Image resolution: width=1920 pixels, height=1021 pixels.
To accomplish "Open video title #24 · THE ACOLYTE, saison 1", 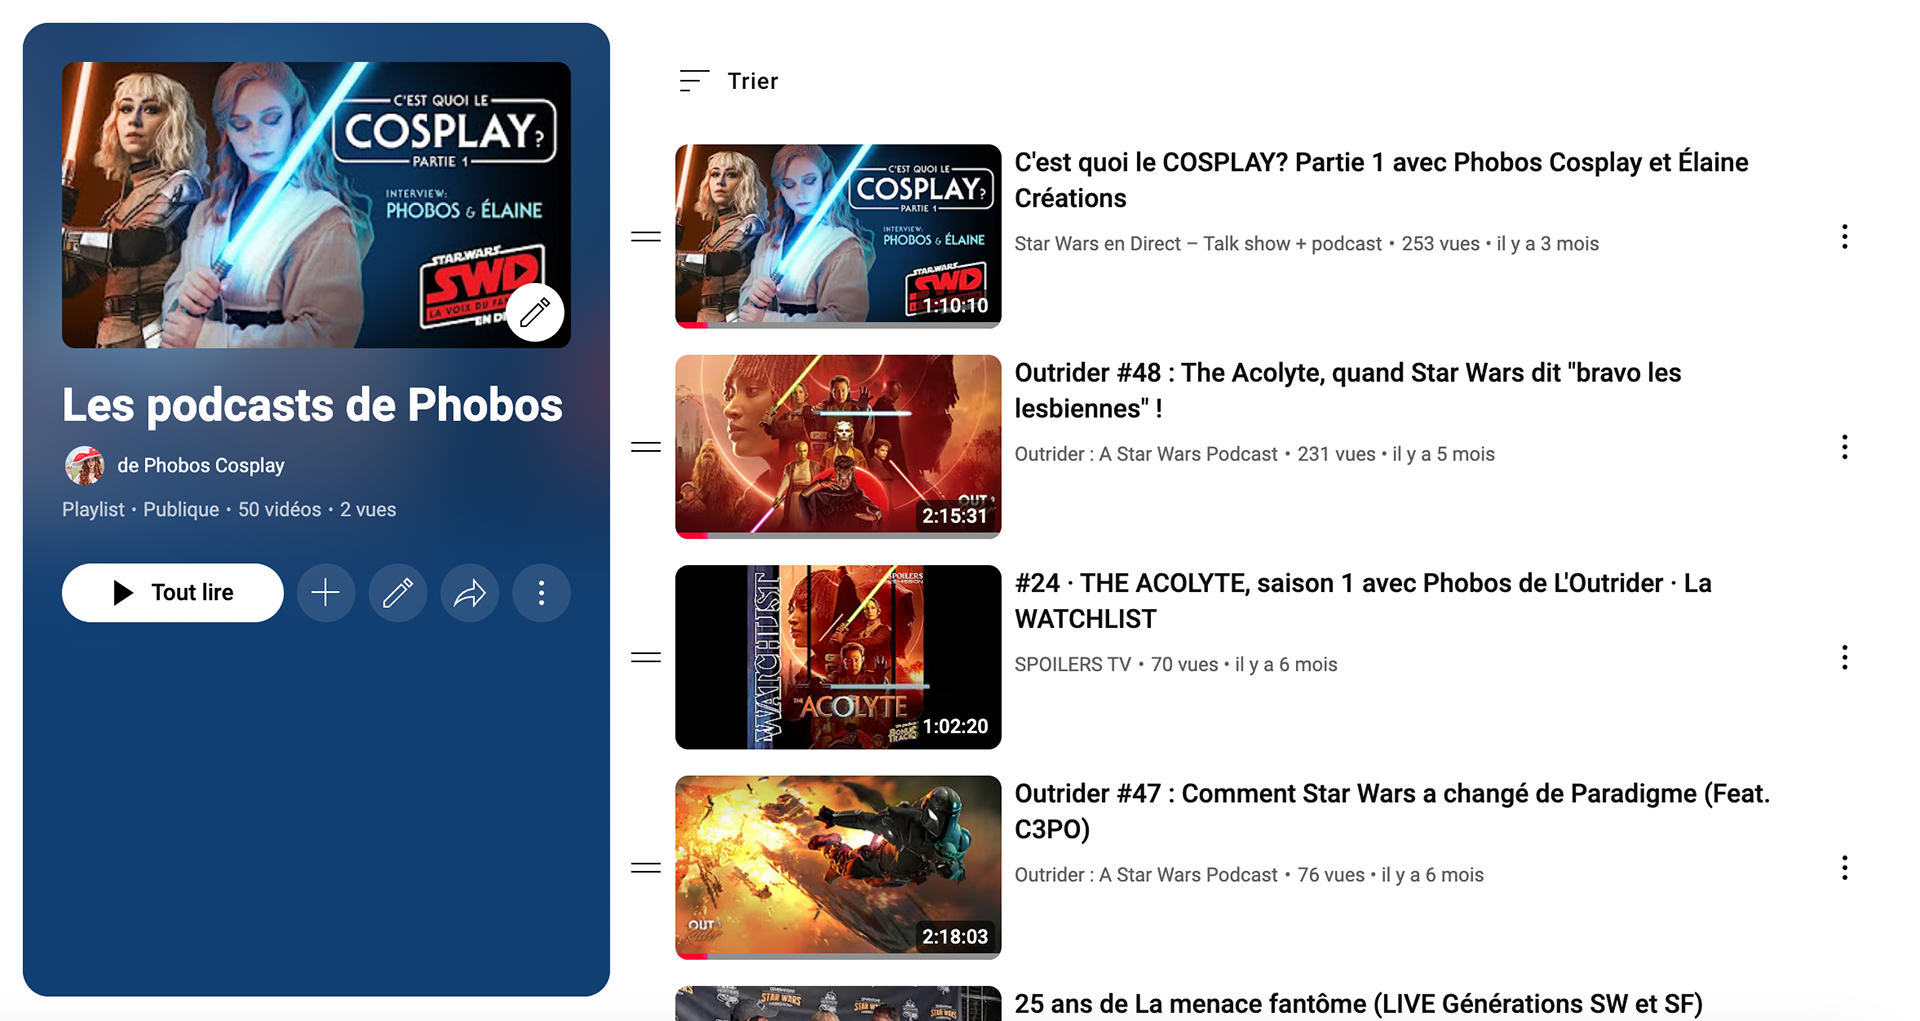I will [1363, 601].
